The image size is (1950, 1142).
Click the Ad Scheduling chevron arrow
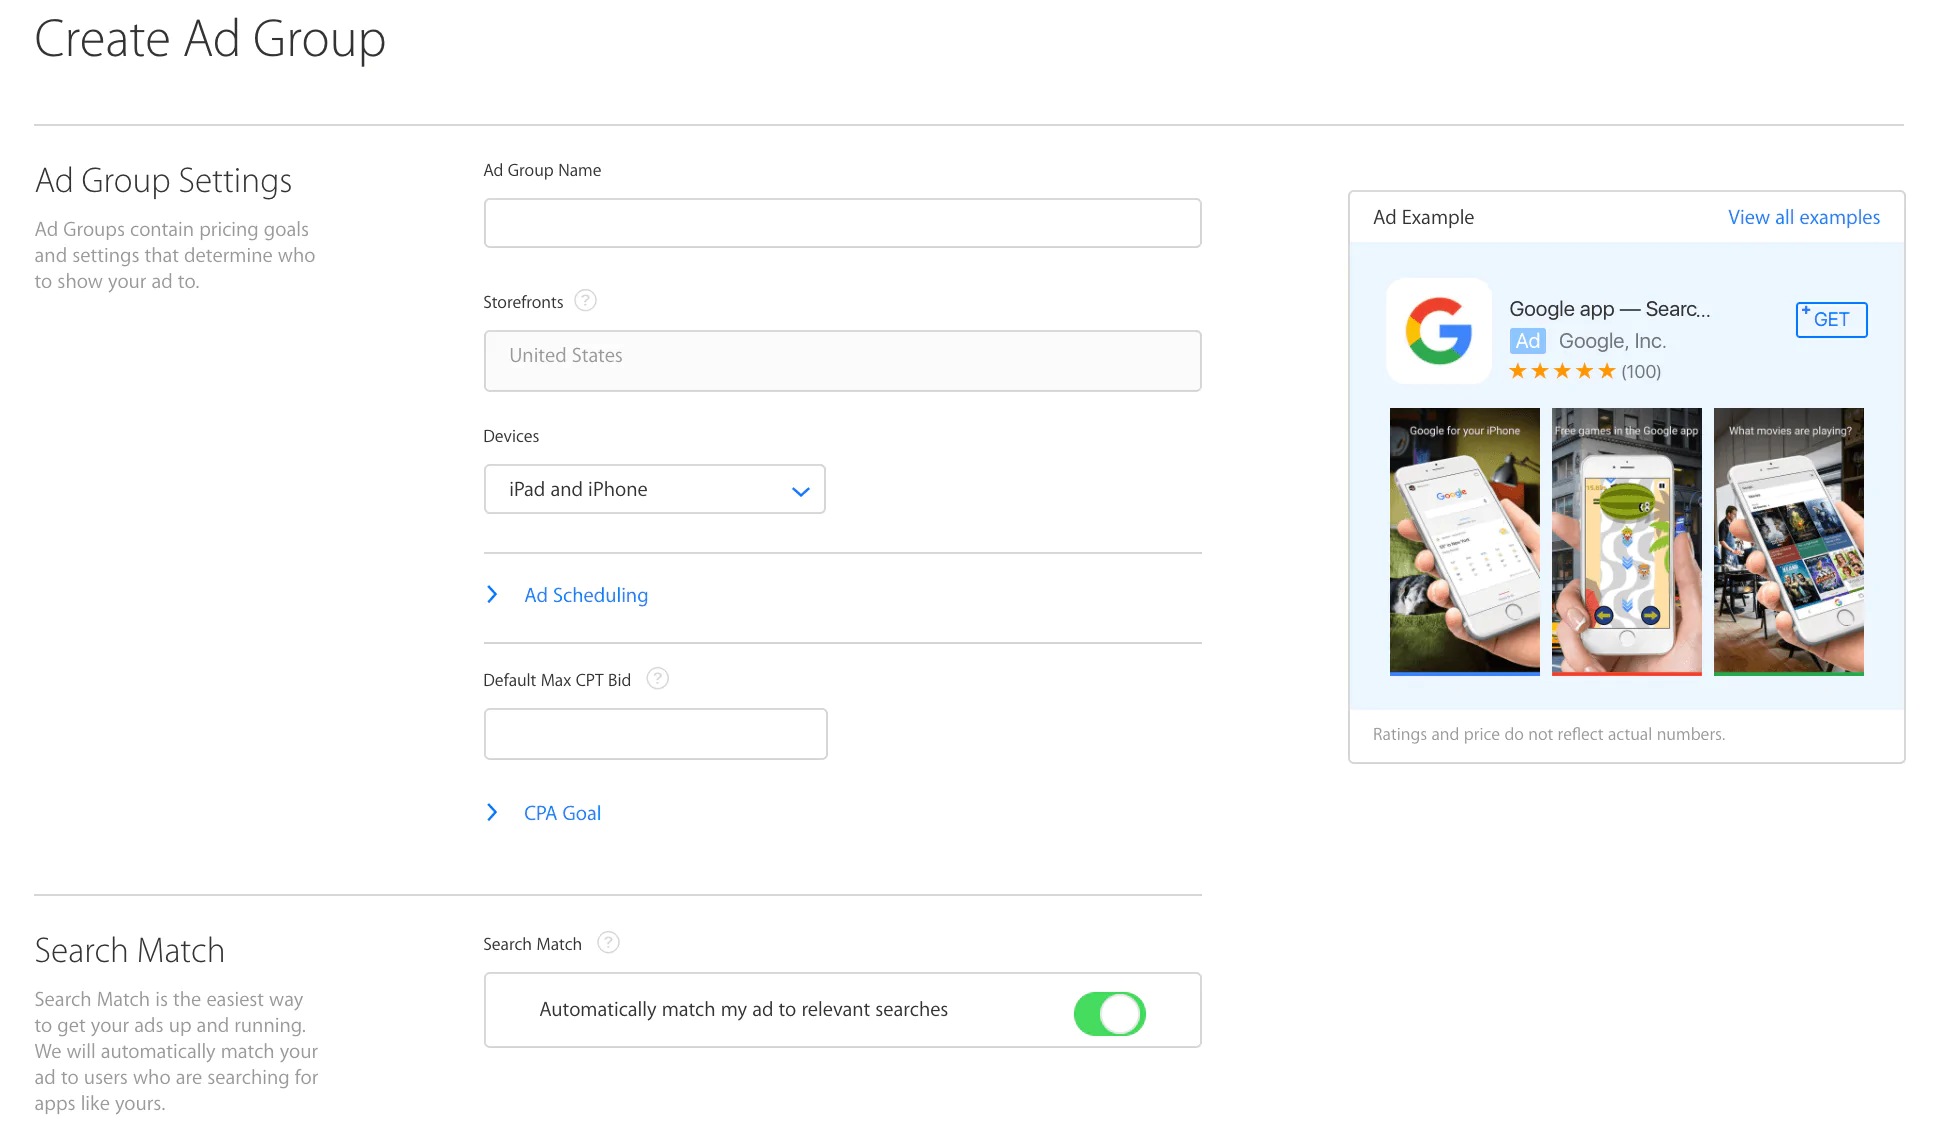492,595
